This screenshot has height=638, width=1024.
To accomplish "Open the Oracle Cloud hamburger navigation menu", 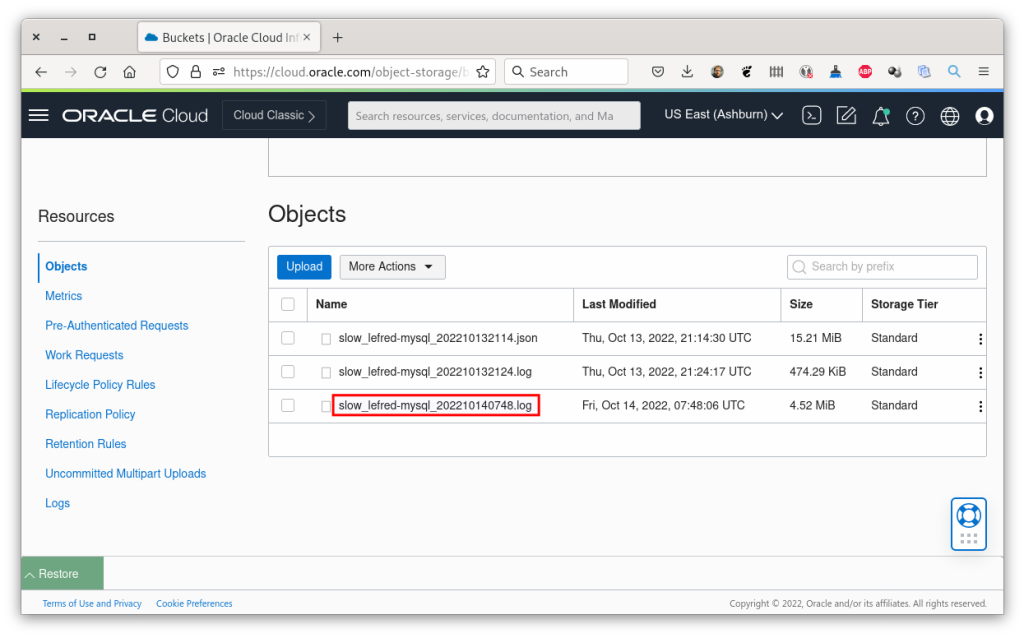I will pyautogui.click(x=39, y=116).
